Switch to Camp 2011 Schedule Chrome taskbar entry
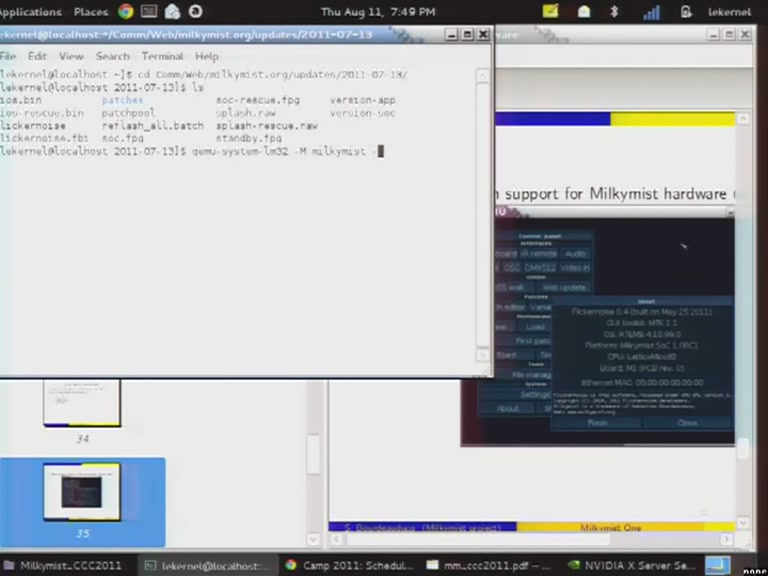Viewport: 768px width, 576px height. pyautogui.click(x=350, y=566)
